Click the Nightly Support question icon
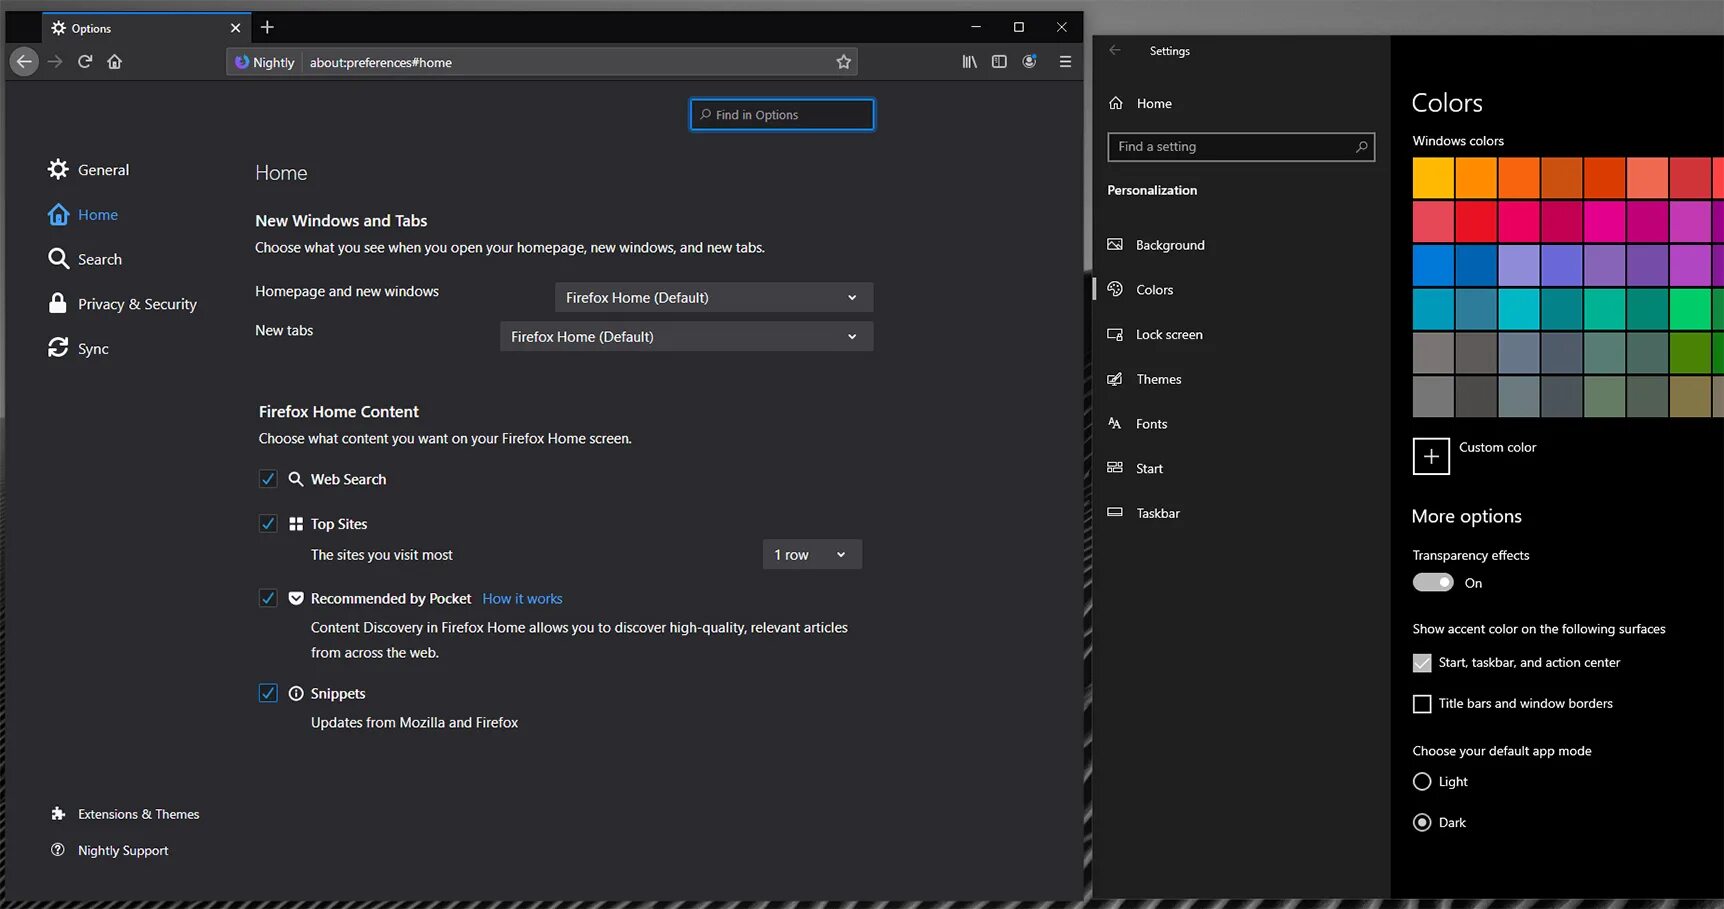 (58, 850)
